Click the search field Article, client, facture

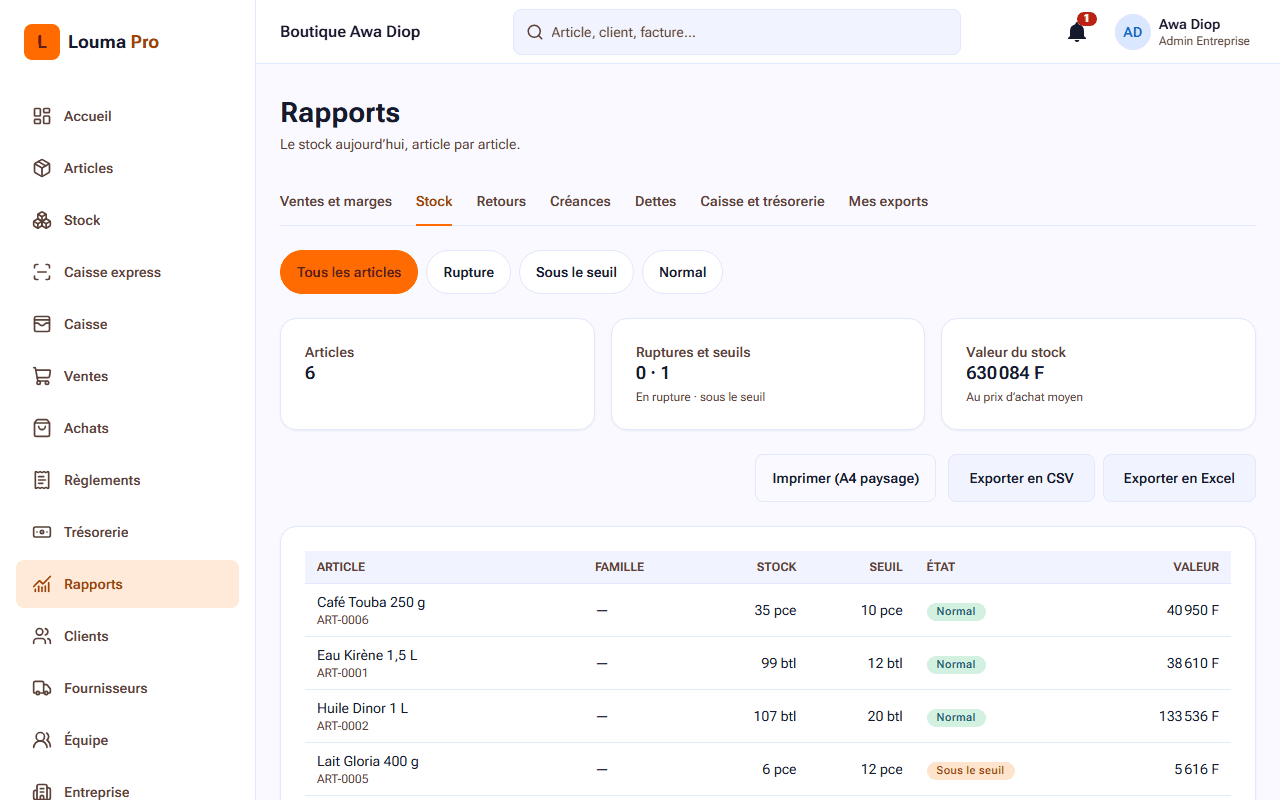pyautogui.click(x=737, y=32)
